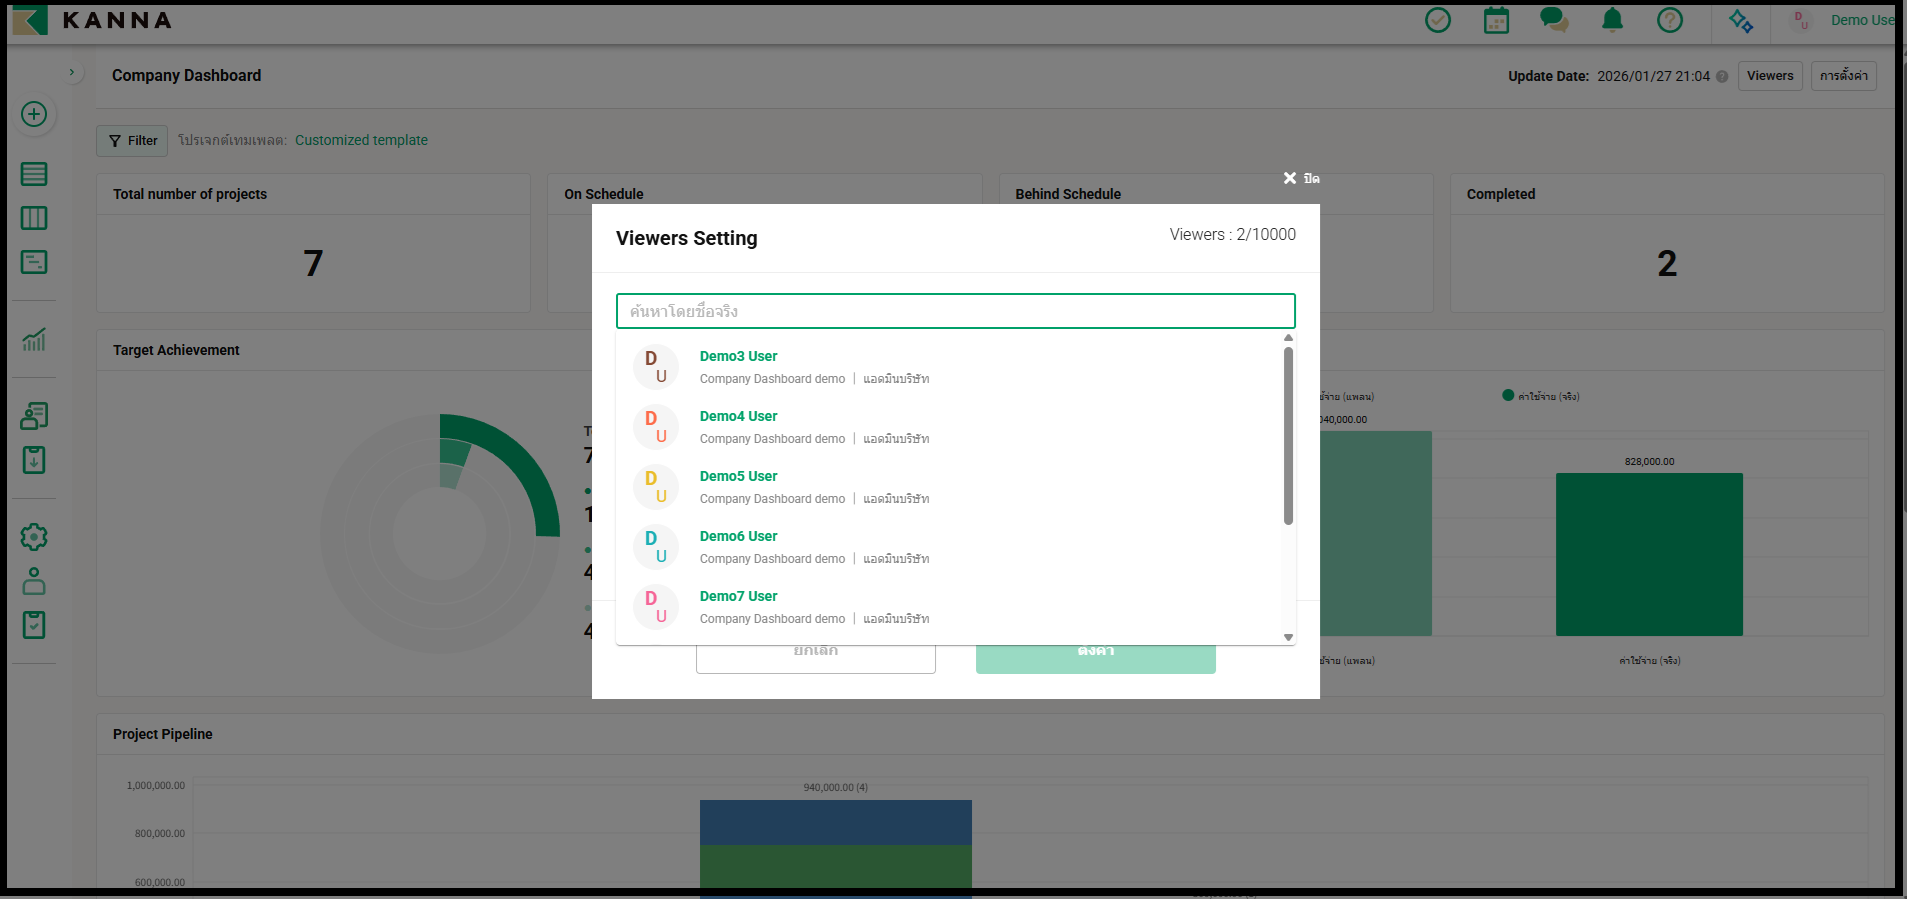Click the notification bell icon

(x=1612, y=20)
